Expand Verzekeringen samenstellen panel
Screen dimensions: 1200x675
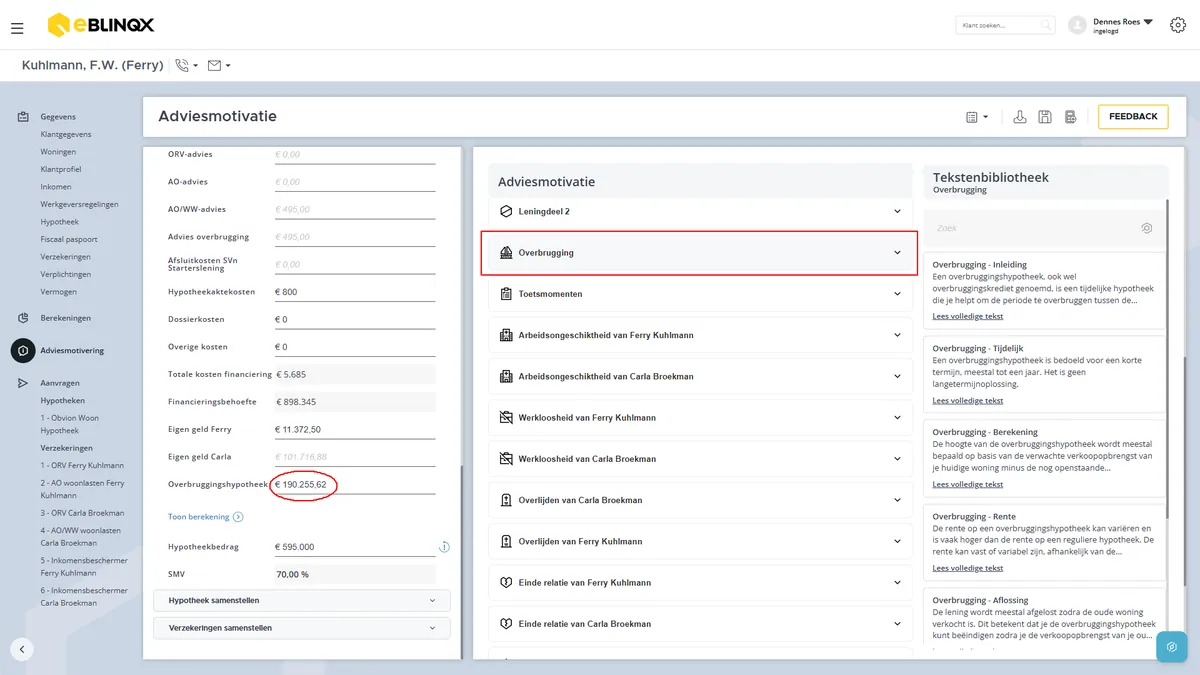(x=302, y=628)
